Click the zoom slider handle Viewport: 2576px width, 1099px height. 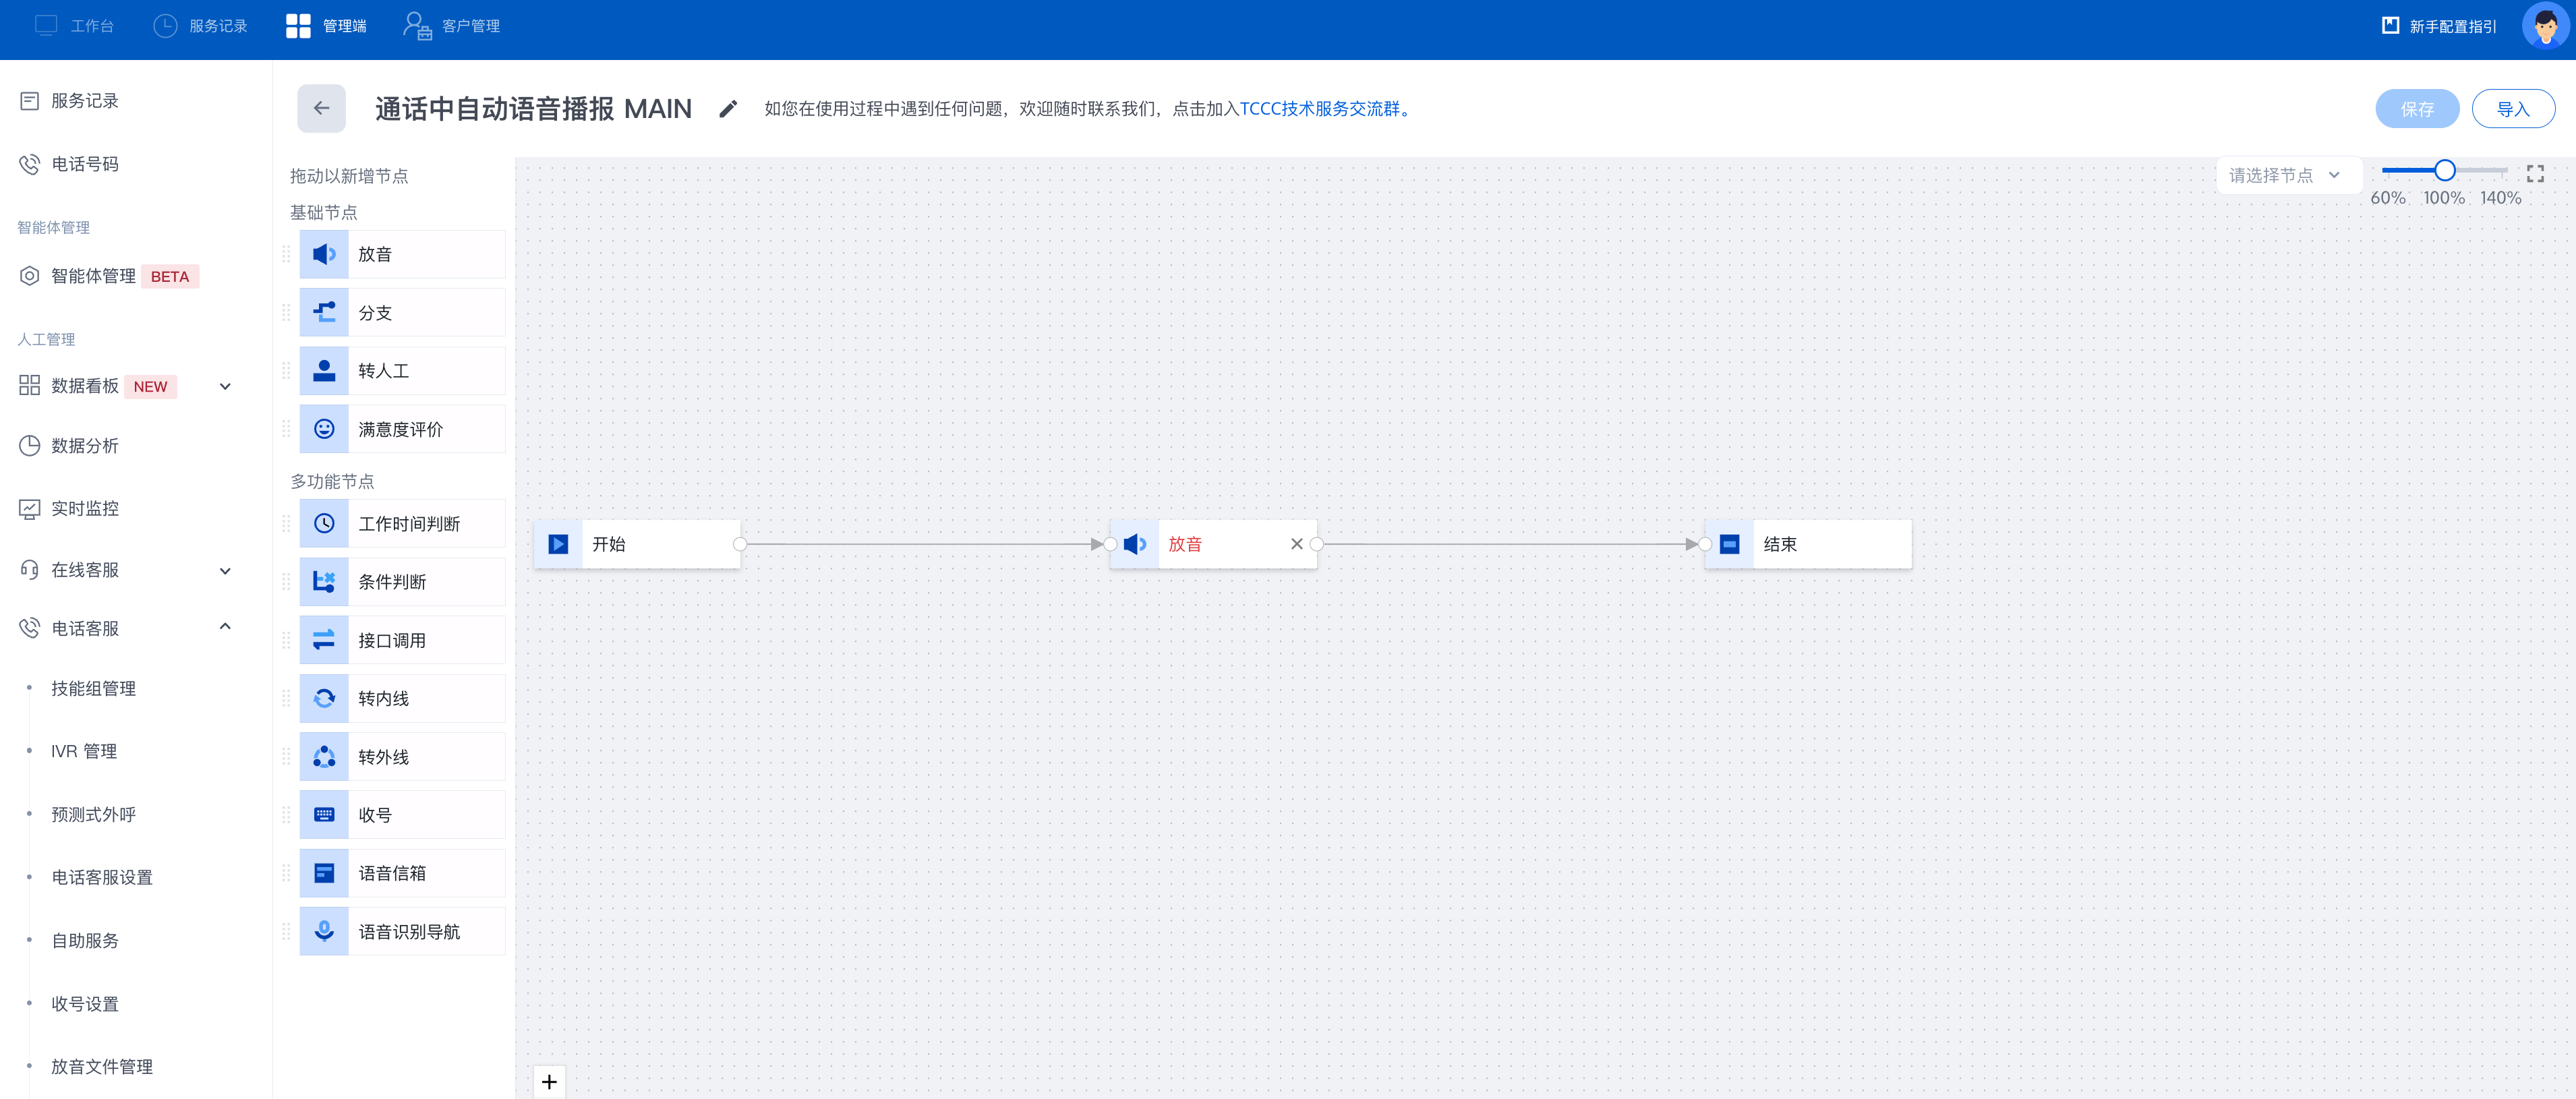click(2444, 171)
